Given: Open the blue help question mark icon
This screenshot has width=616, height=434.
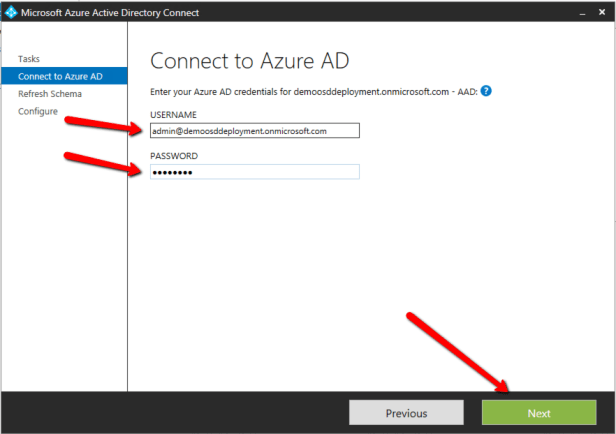Looking at the screenshot, I should click(x=486, y=90).
